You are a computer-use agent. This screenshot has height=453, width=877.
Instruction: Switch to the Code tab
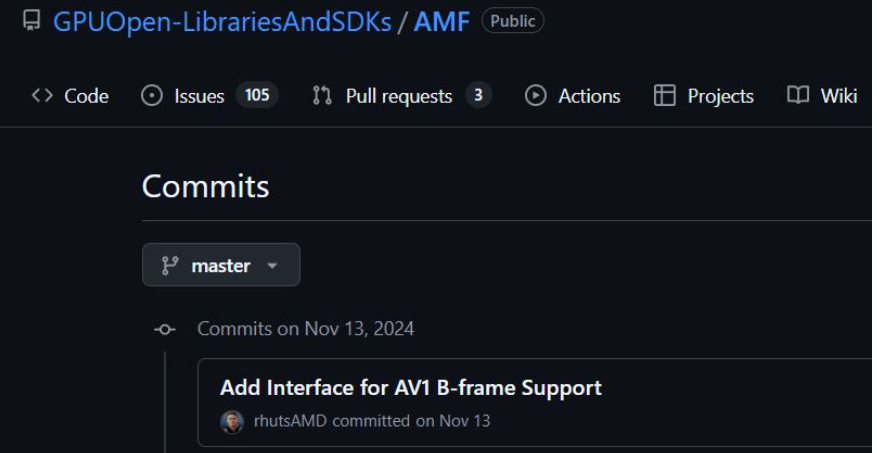70,96
